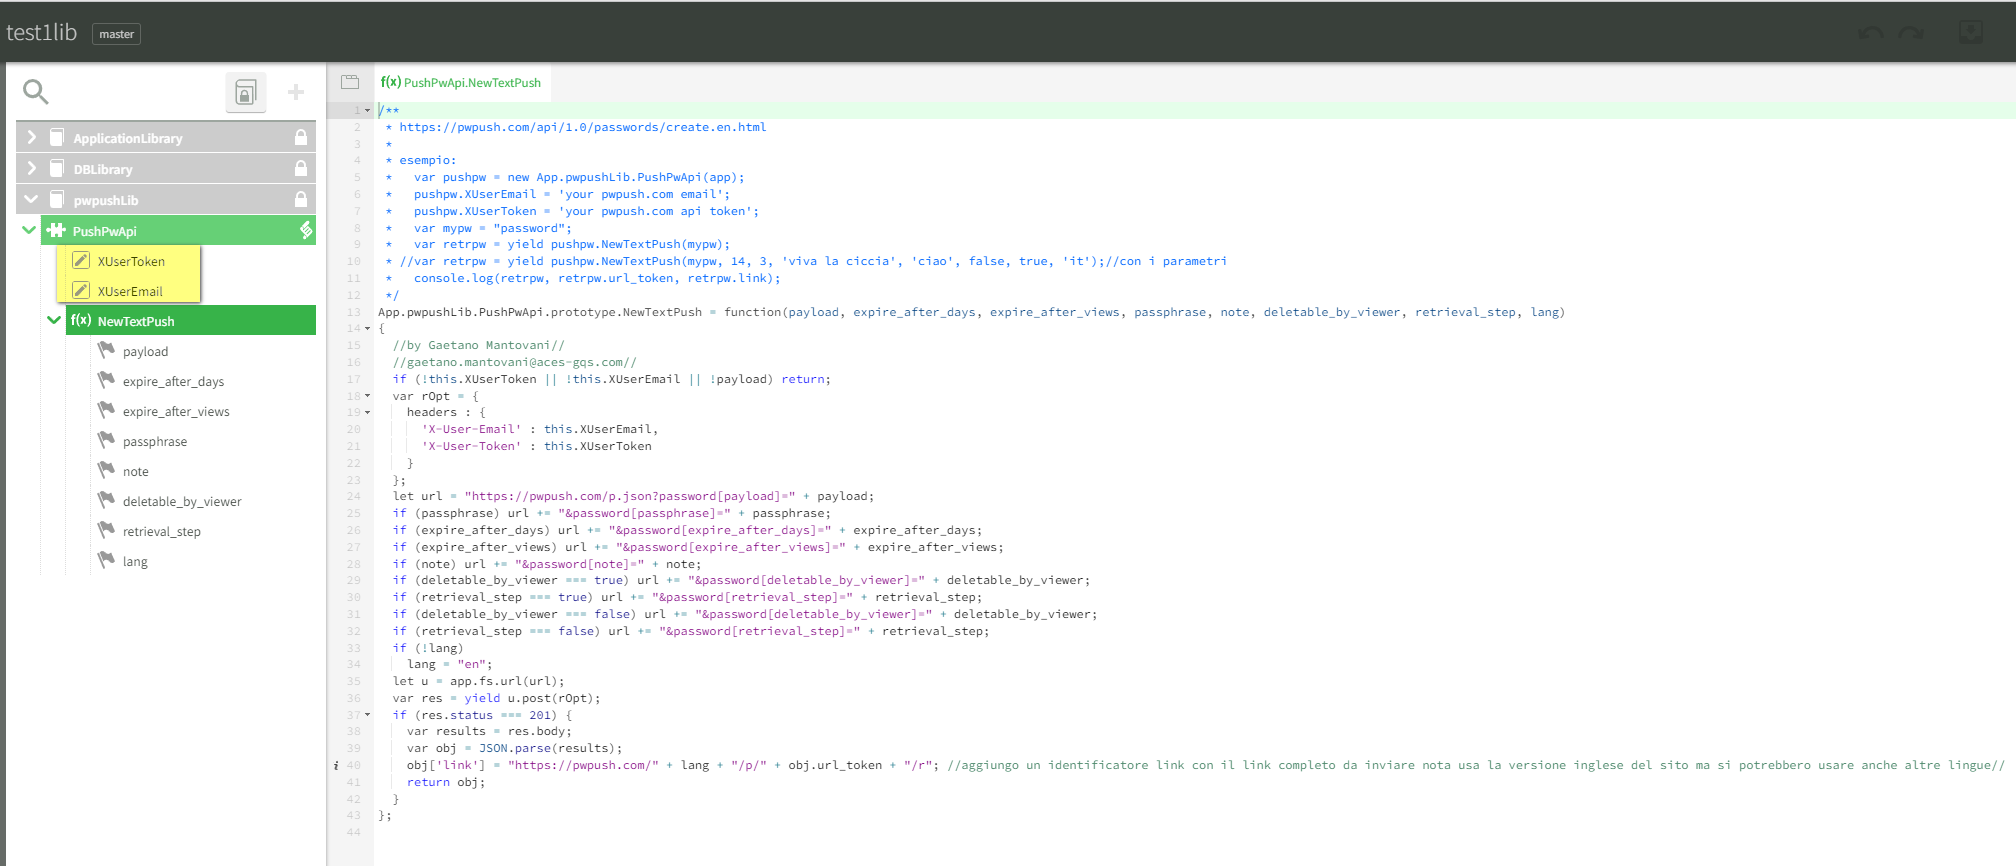Click the search magnifier icon
Screen dimensions: 2016x866
36,92
